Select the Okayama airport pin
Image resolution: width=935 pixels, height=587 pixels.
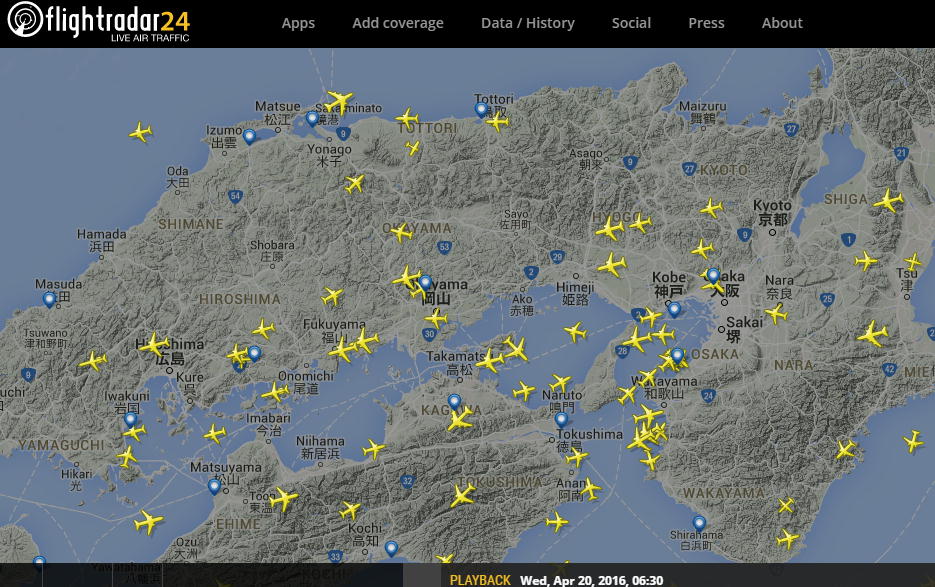click(x=425, y=283)
